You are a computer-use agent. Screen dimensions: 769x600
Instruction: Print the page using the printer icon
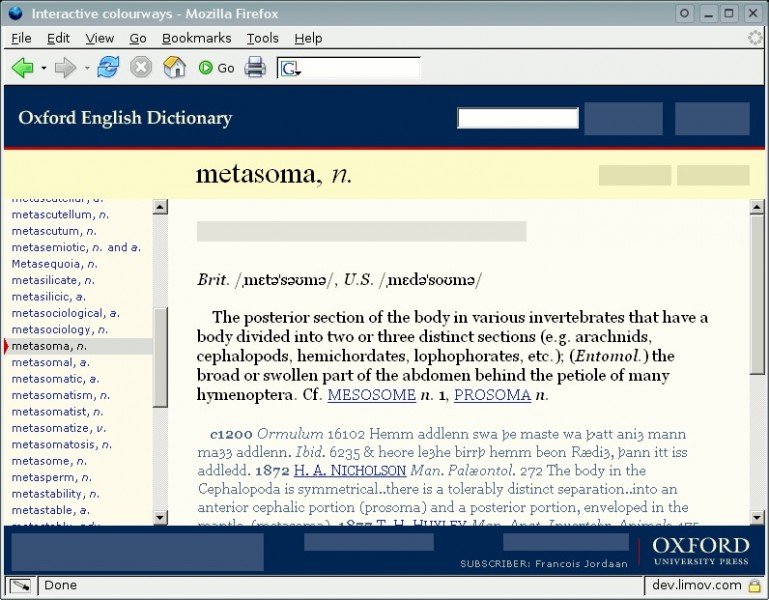pos(255,68)
